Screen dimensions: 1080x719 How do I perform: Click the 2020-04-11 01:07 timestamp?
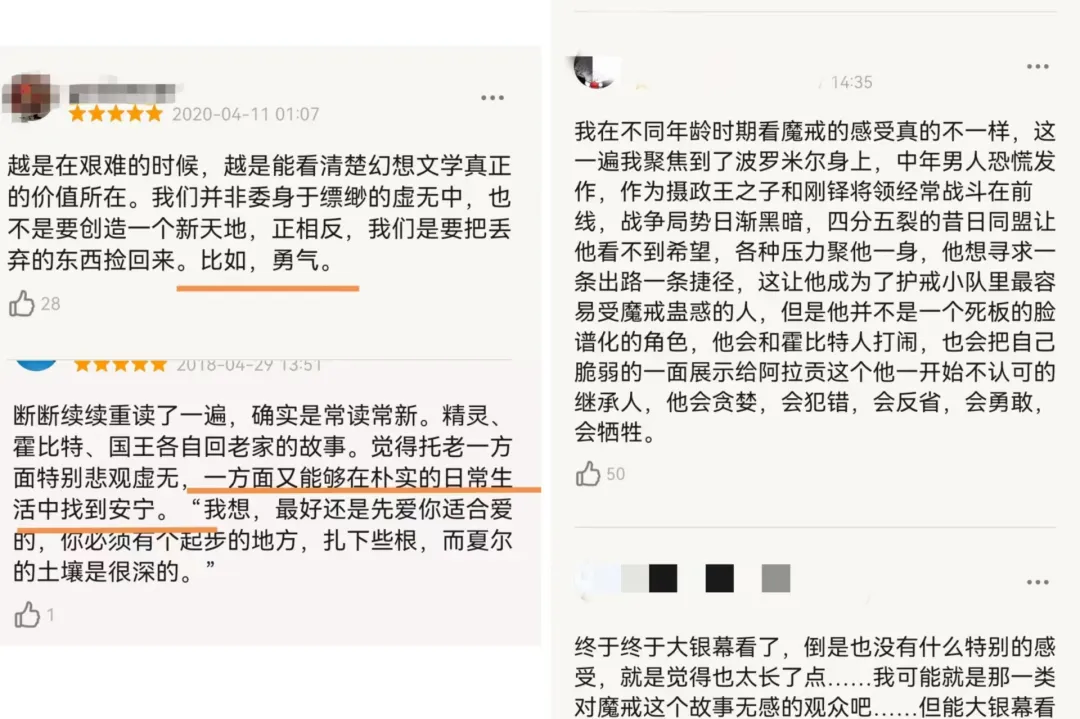click(246, 114)
